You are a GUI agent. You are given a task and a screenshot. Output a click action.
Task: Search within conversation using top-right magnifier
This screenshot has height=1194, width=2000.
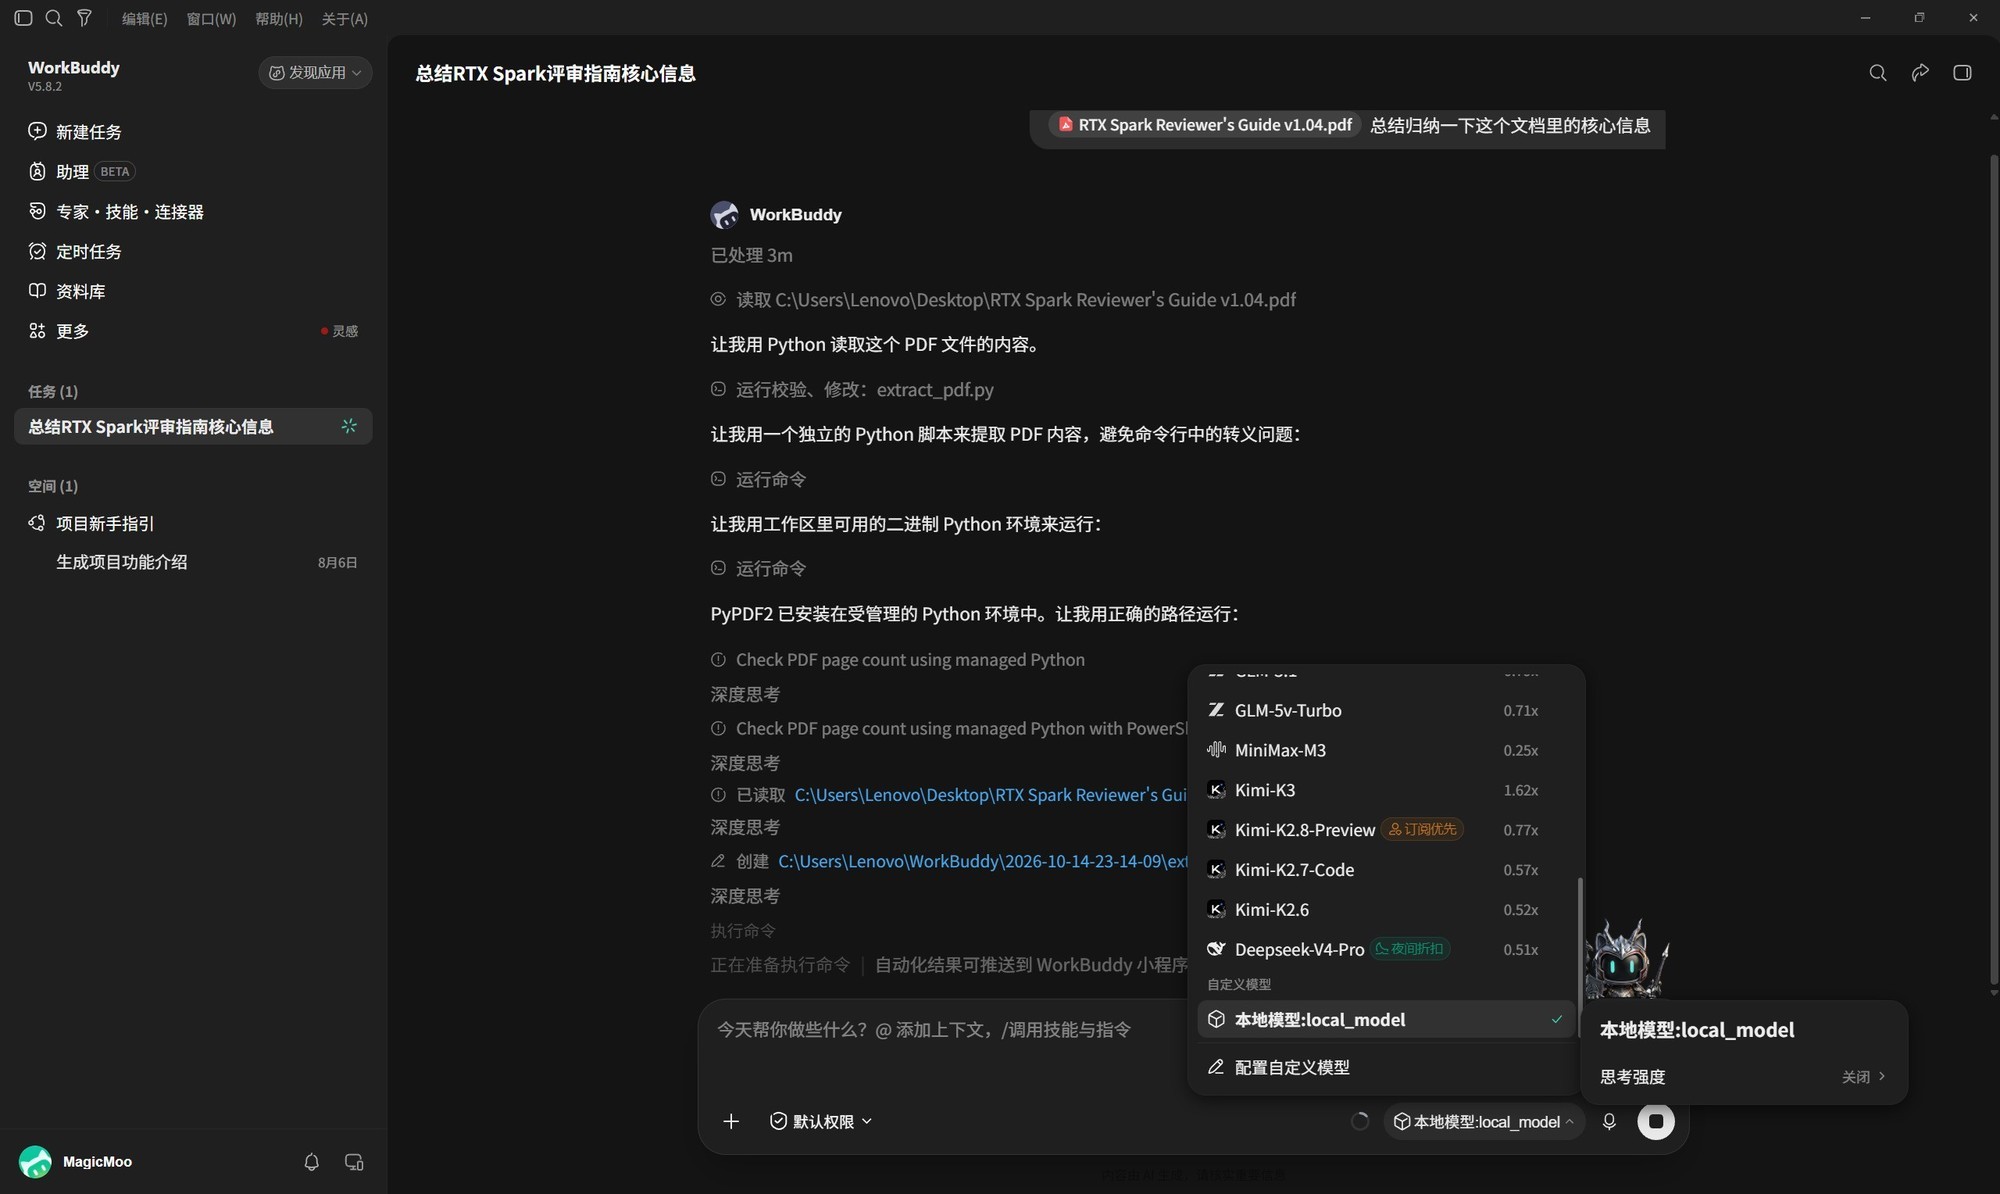pyautogui.click(x=1878, y=73)
